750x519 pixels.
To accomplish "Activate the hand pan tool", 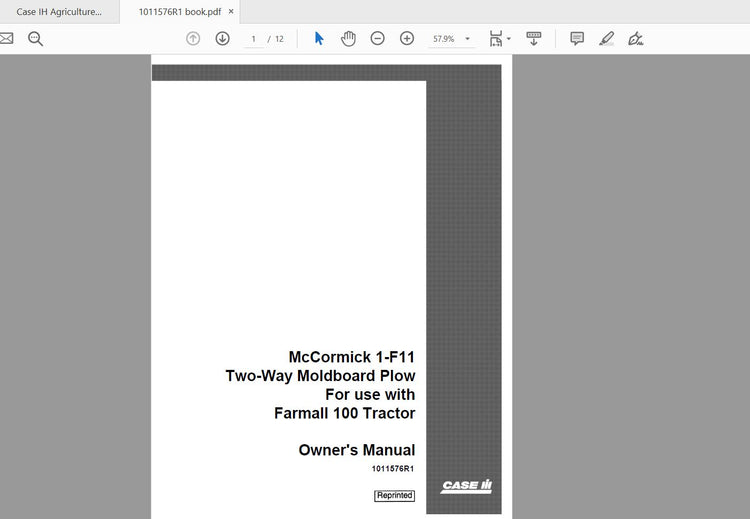I will pyautogui.click(x=348, y=38).
